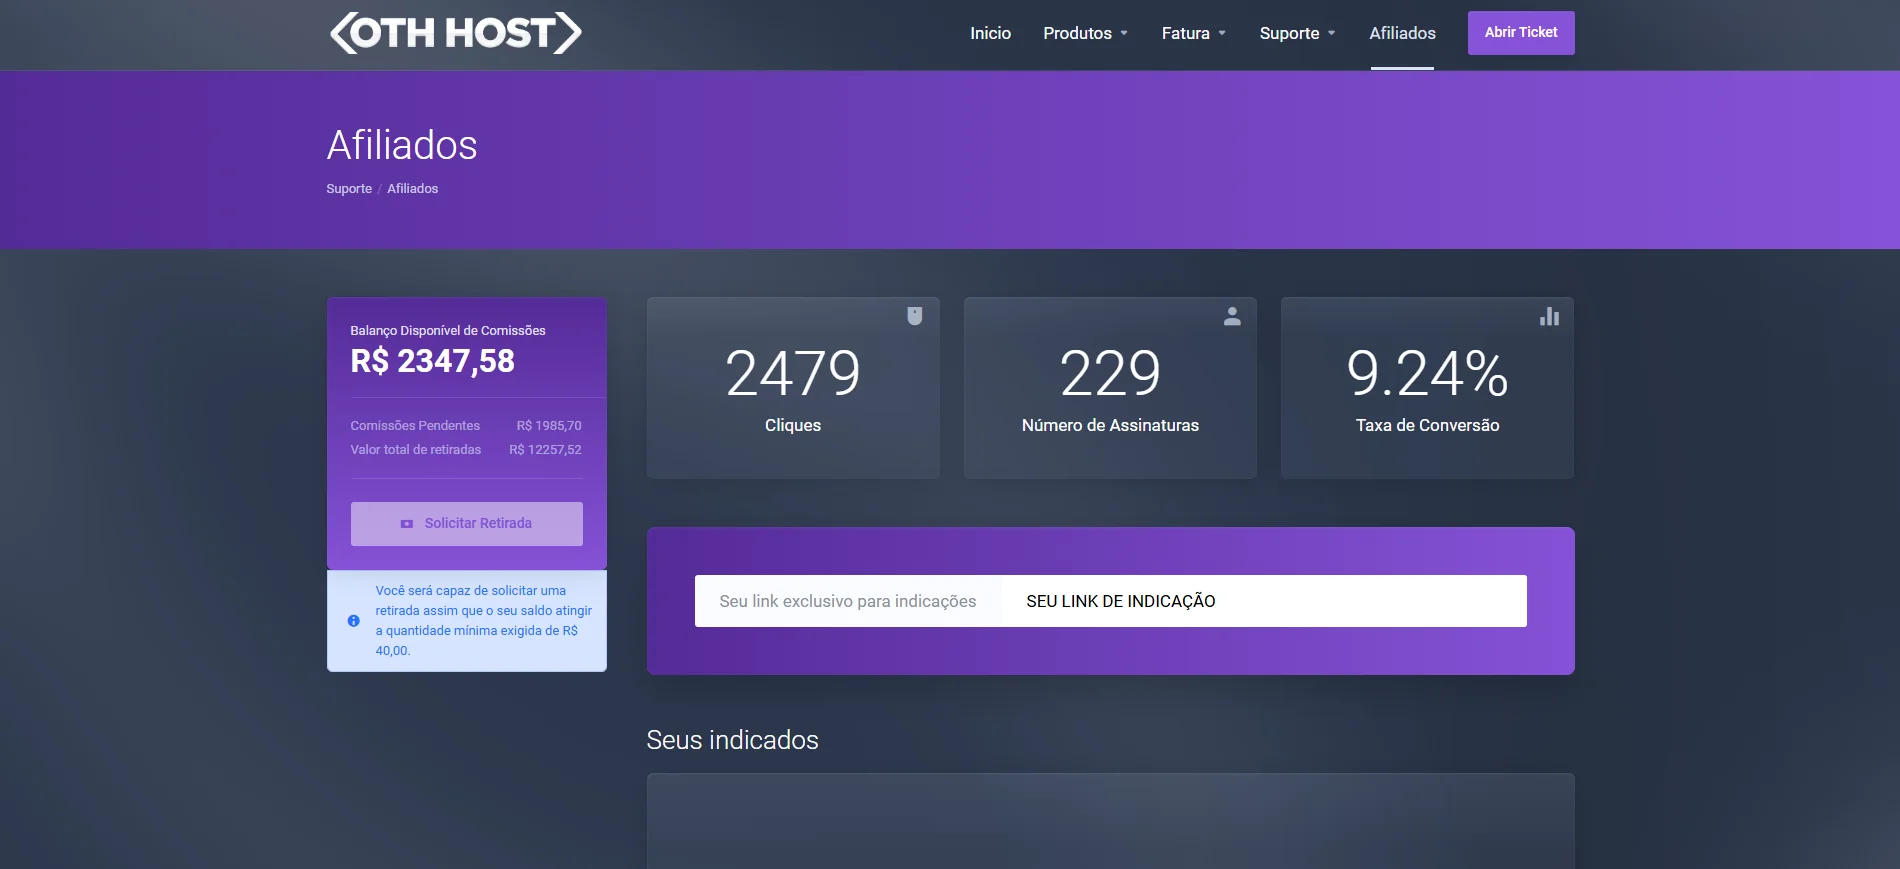Click the 'Seus indicados' heading
Image resolution: width=1900 pixels, height=869 pixels.
(732, 740)
